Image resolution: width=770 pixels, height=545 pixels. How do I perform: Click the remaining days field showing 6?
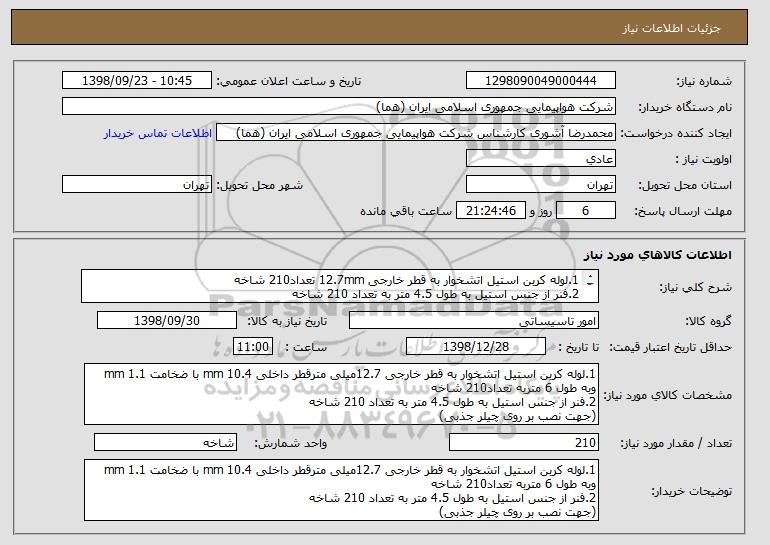[585, 211]
